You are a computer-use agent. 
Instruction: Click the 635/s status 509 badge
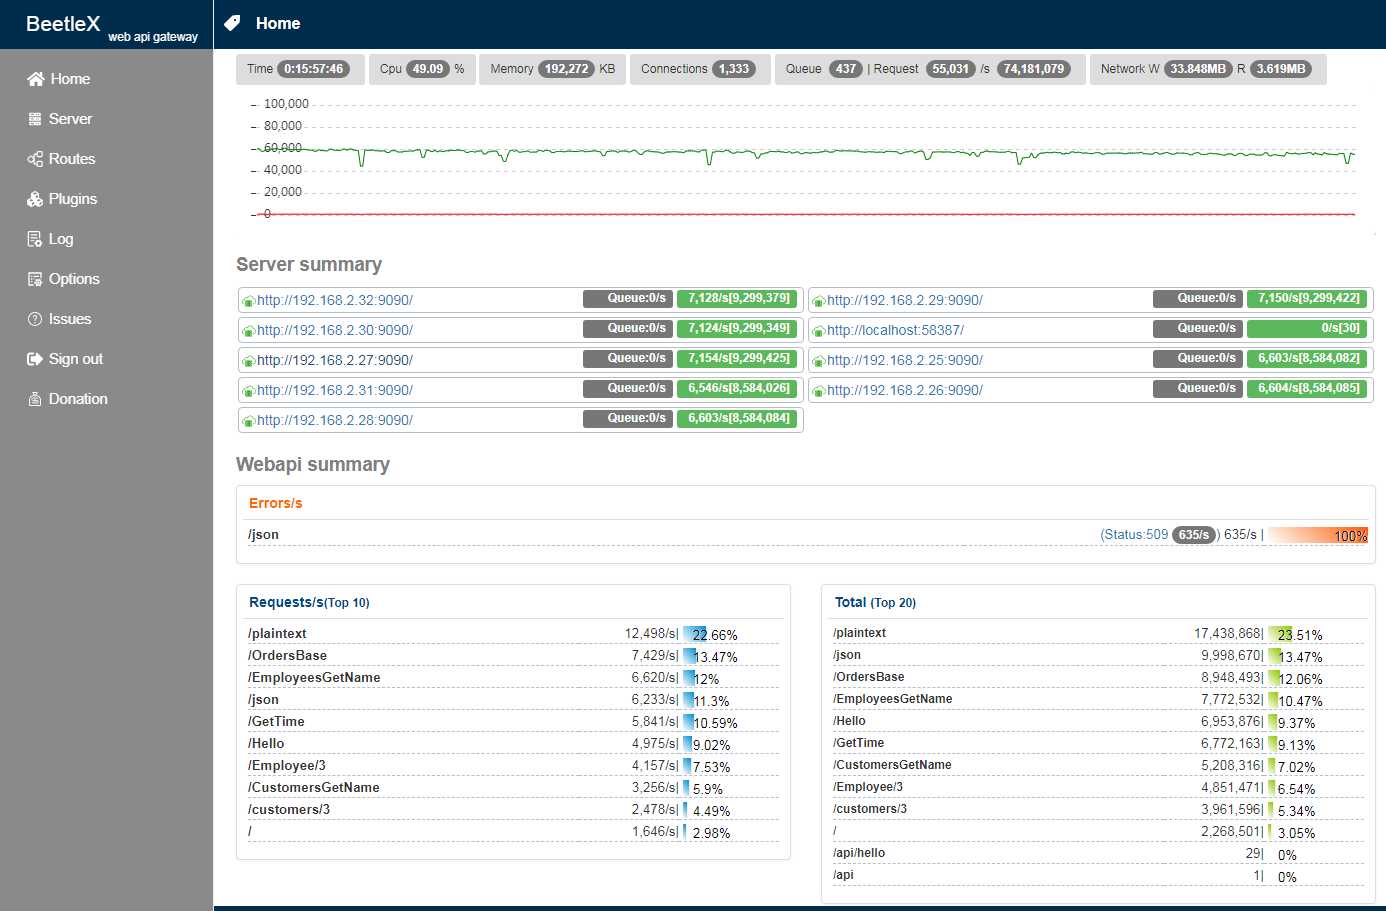[x=1194, y=535]
